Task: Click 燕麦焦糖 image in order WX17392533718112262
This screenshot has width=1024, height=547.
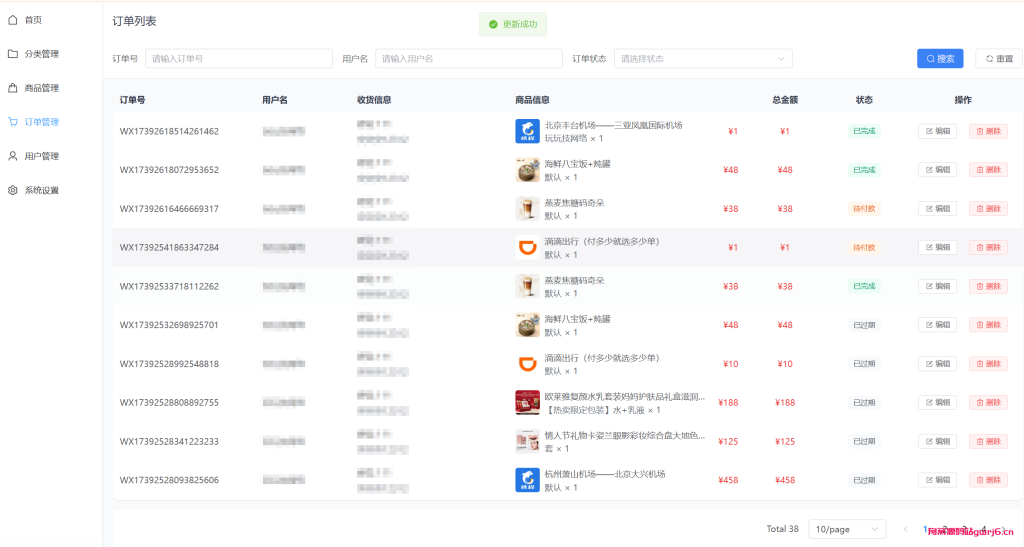Action: [527, 287]
